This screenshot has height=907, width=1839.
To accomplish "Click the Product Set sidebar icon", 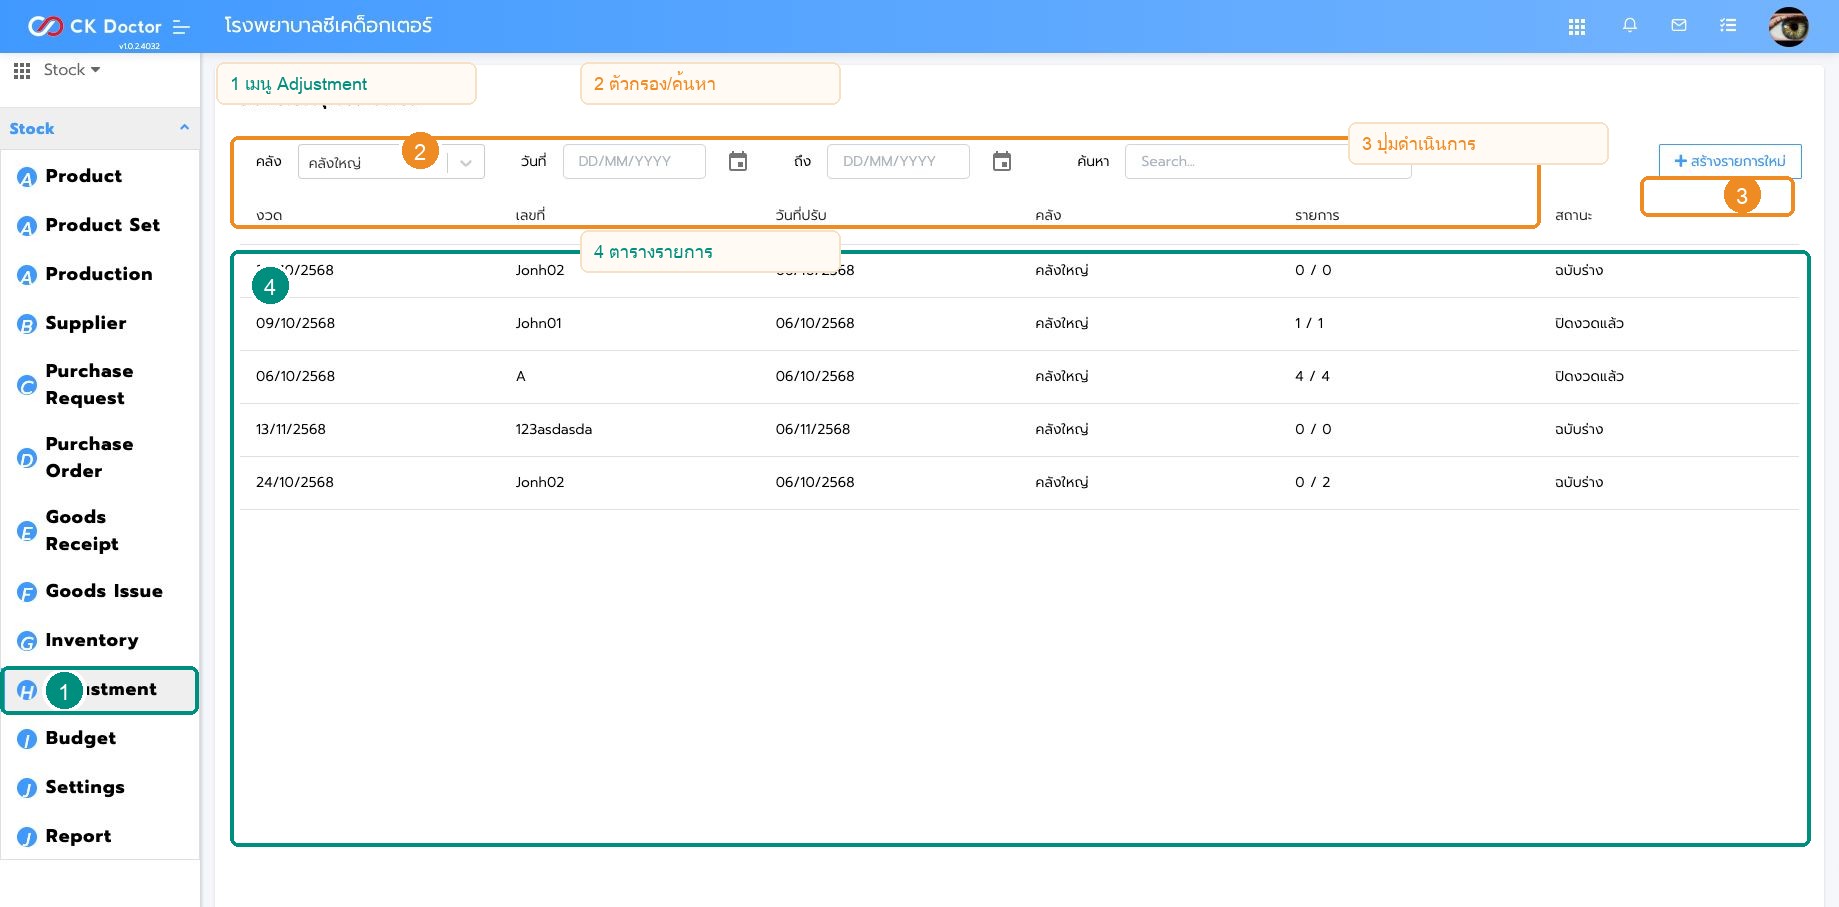I will tap(27, 227).
